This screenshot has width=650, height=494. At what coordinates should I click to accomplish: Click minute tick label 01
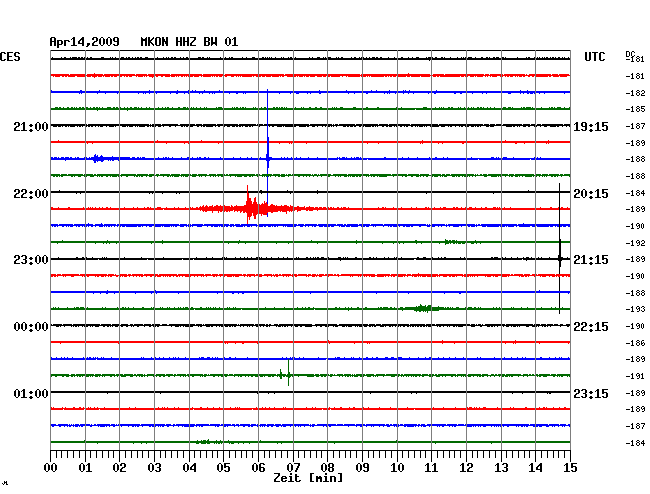[x=85, y=468]
